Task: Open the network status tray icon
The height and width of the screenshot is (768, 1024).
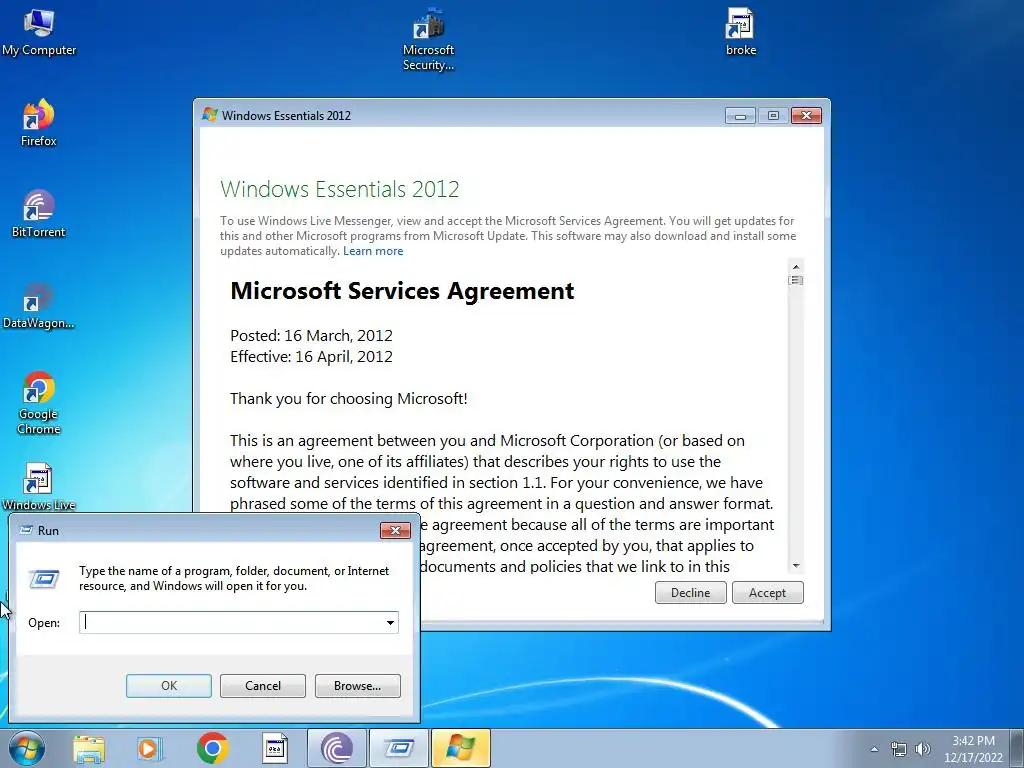Action: [x=899, y=749]
